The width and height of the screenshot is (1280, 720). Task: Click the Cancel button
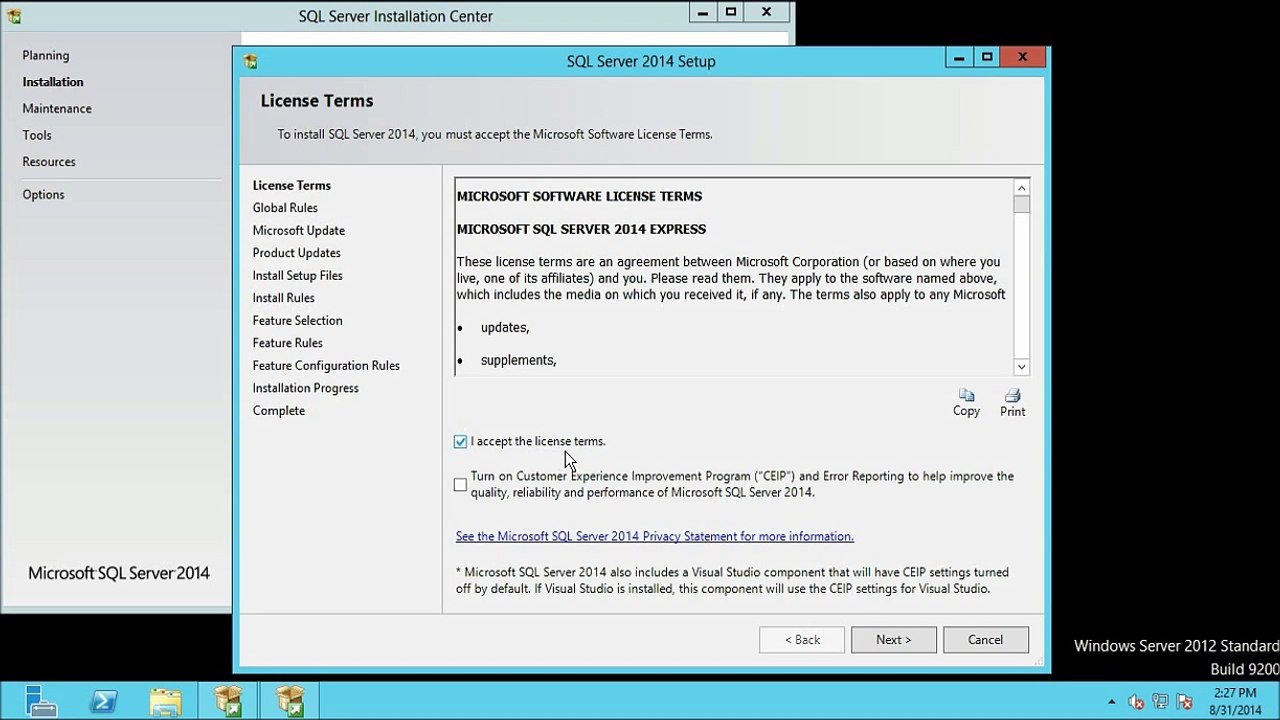click(985, 640)
